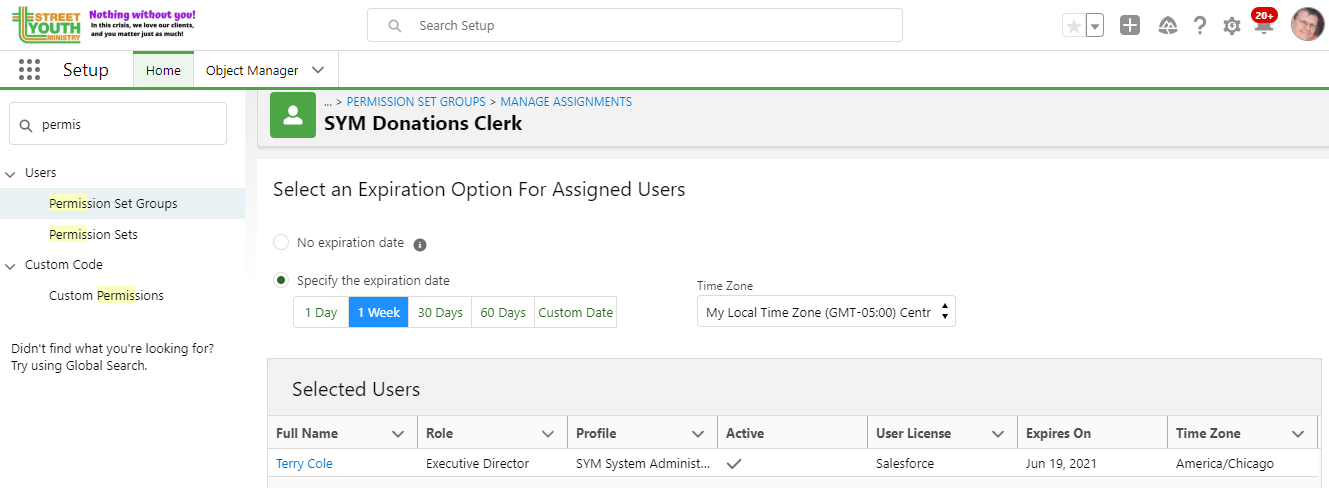Click the Setup gear icon
Screen dimensions: 1329x488
point(1232,26)
